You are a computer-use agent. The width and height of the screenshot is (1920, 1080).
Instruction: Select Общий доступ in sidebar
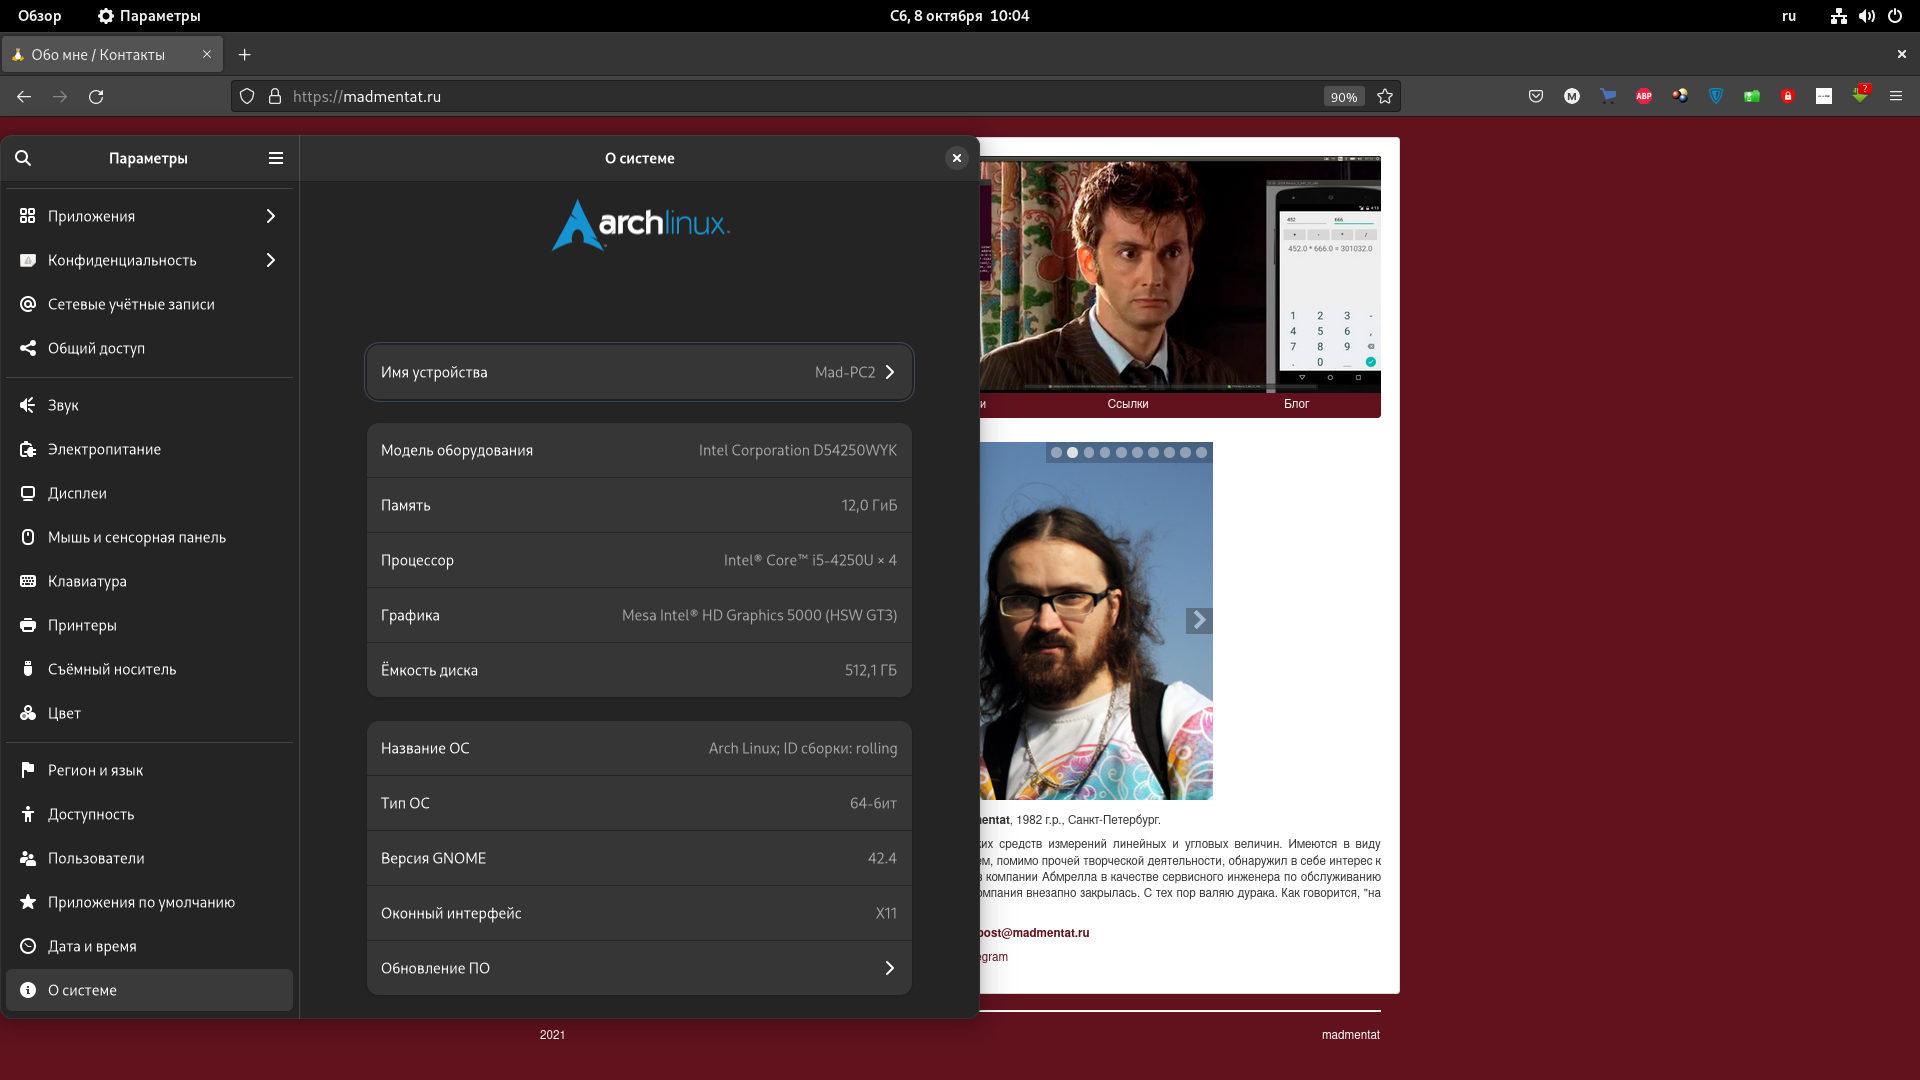149,348
